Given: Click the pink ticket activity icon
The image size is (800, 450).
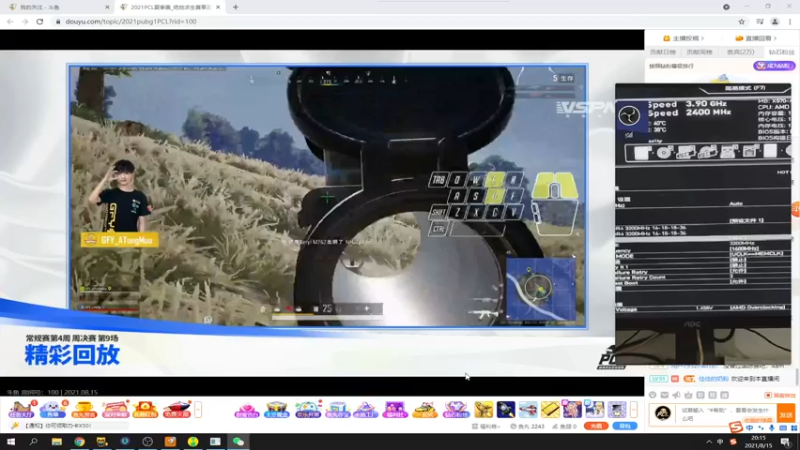Looking at the screenshot, I should coord(115,409).
